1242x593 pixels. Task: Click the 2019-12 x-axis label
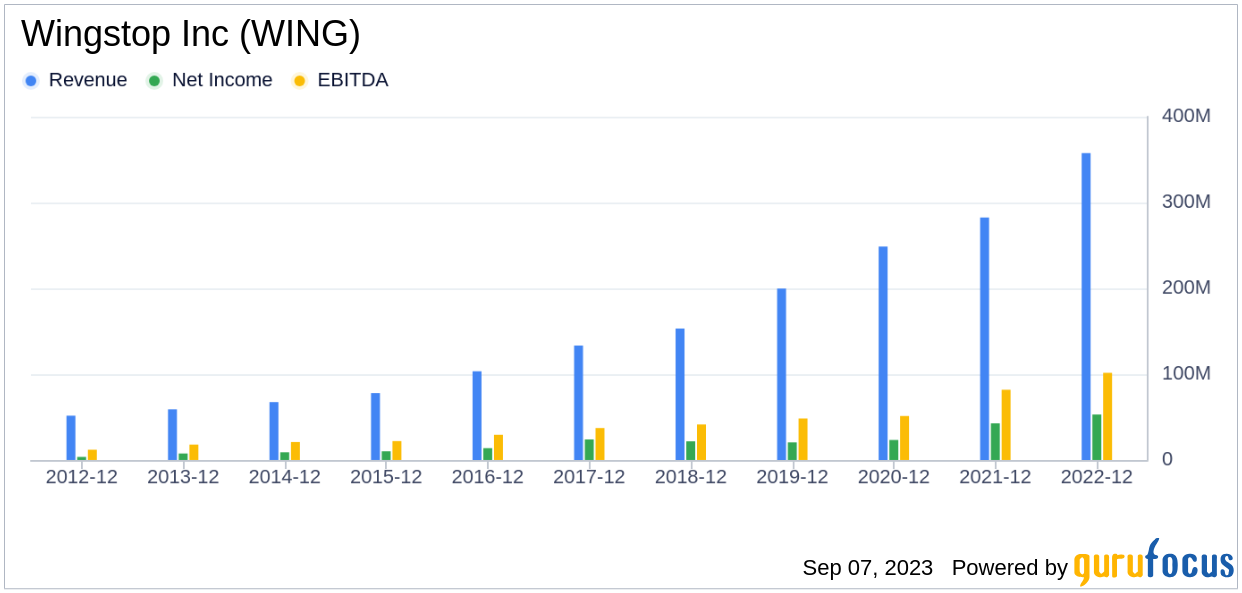(792, 478)
